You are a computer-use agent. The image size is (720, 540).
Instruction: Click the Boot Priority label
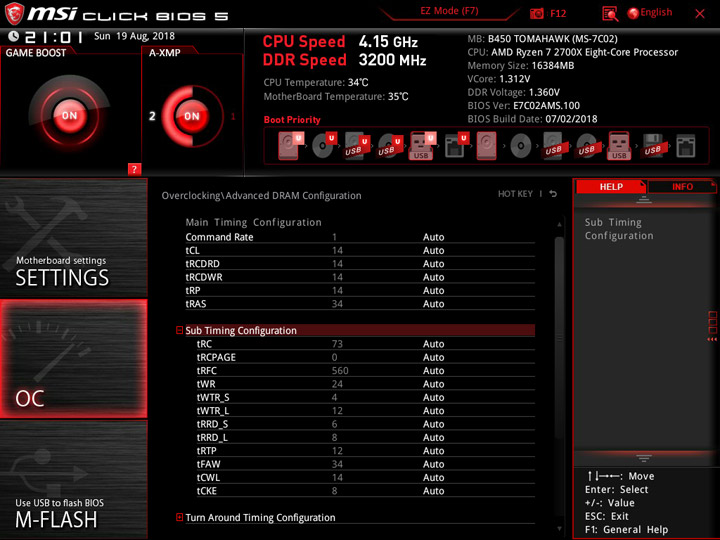tap(292, 120)
